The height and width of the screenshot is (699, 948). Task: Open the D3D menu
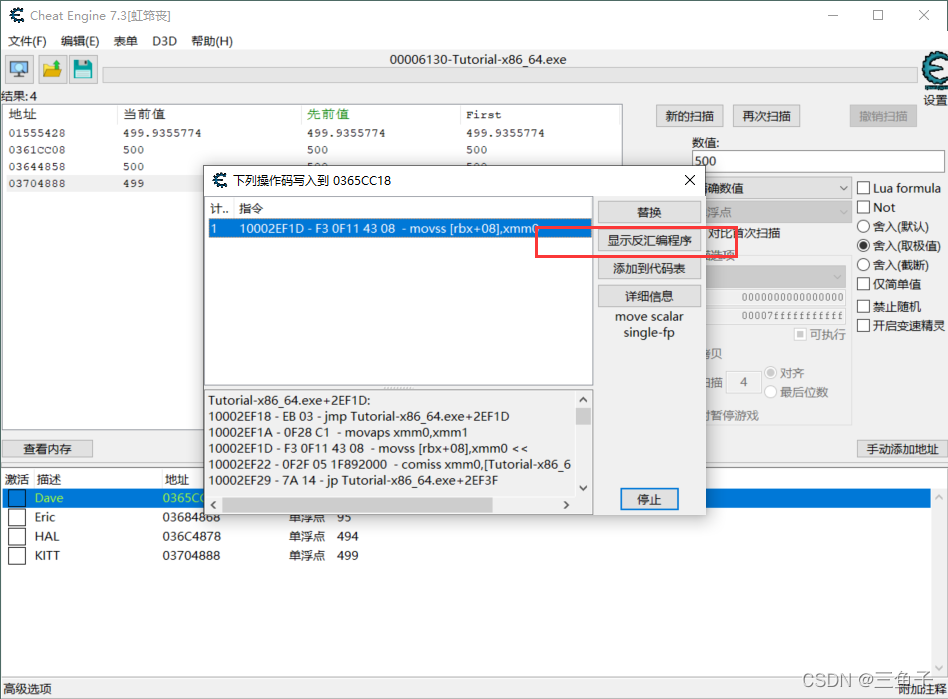click(164, 41)
